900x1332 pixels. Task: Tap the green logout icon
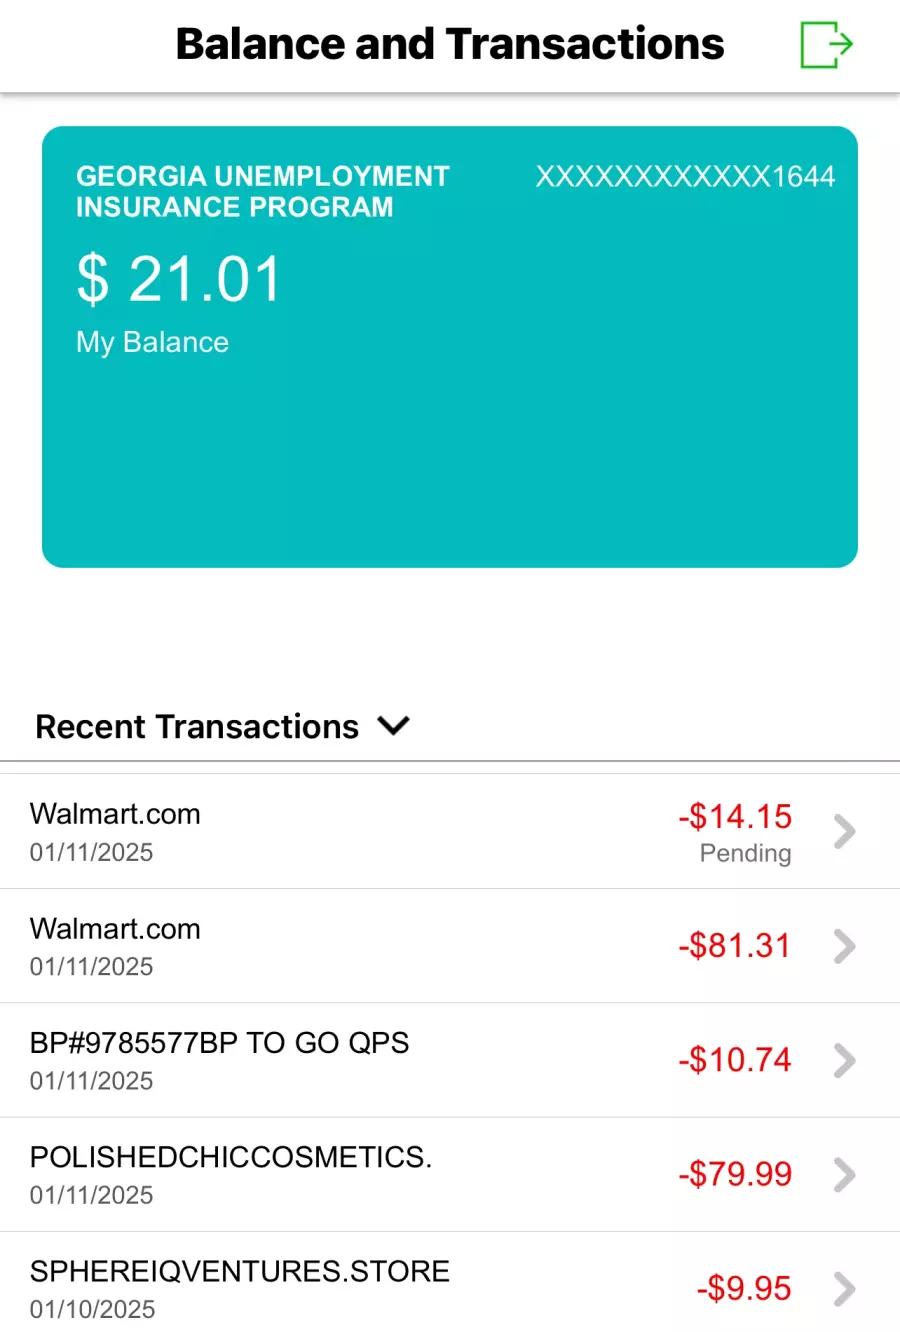point(826,45)
